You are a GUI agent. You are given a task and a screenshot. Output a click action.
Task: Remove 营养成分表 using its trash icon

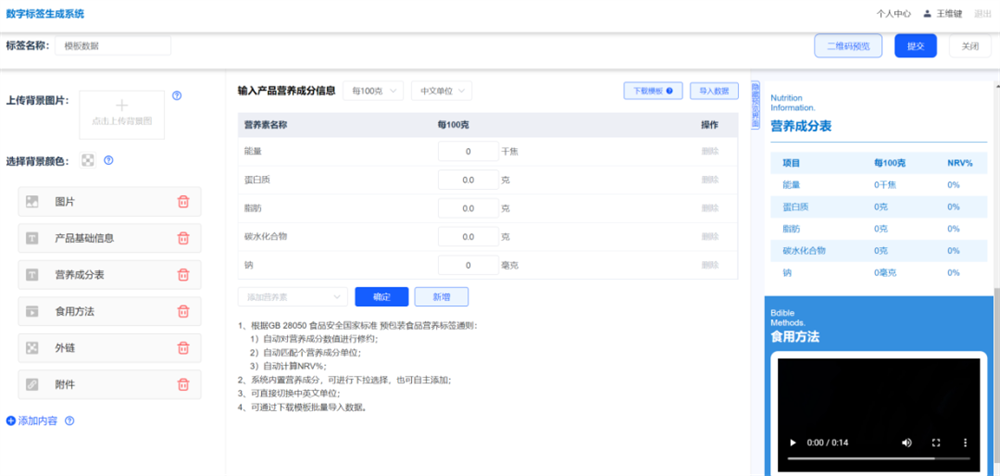tap(183, 275)
